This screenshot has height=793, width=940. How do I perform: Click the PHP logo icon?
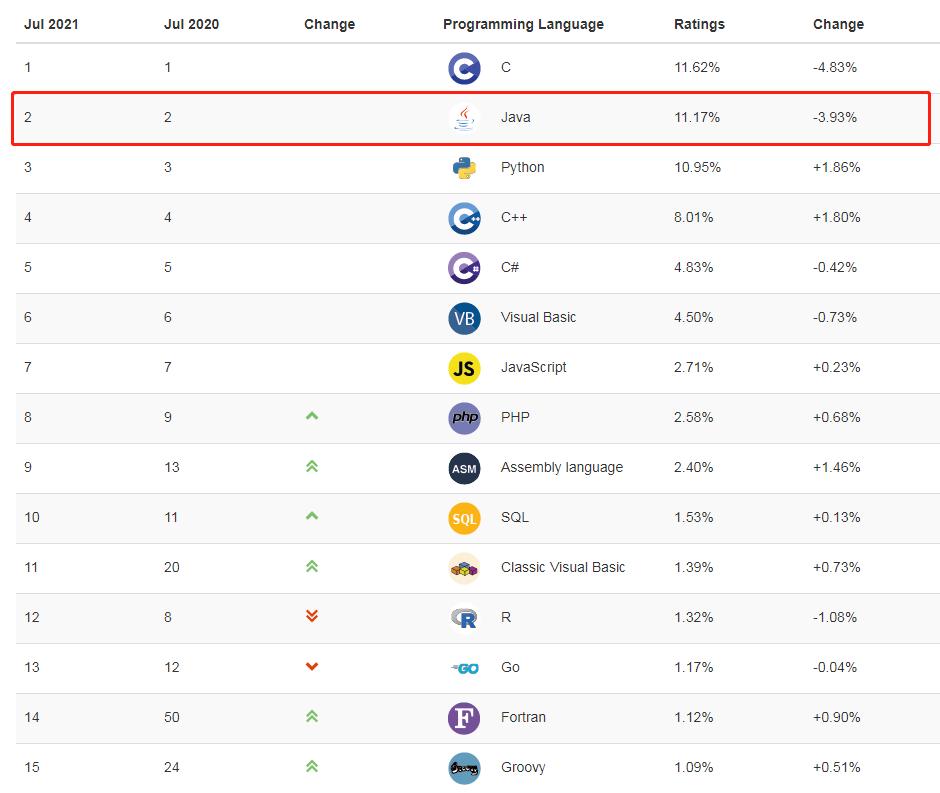pos(464,418)
